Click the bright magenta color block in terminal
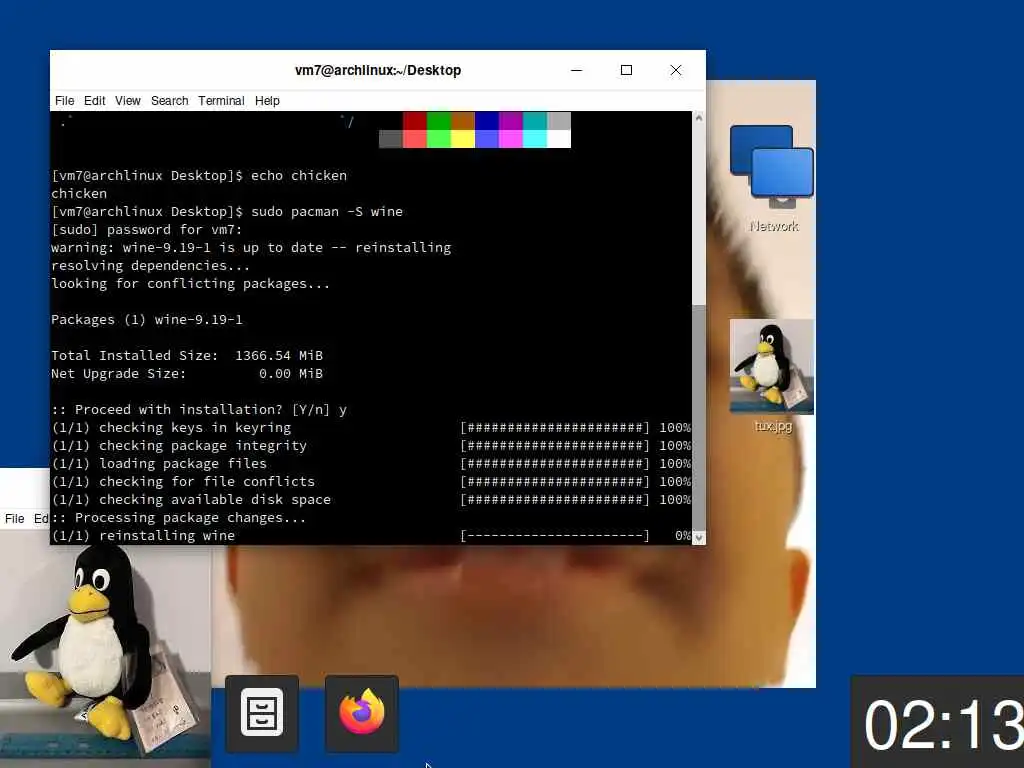Viewport: 1024px width, 768px height. [x=511, y=138]
